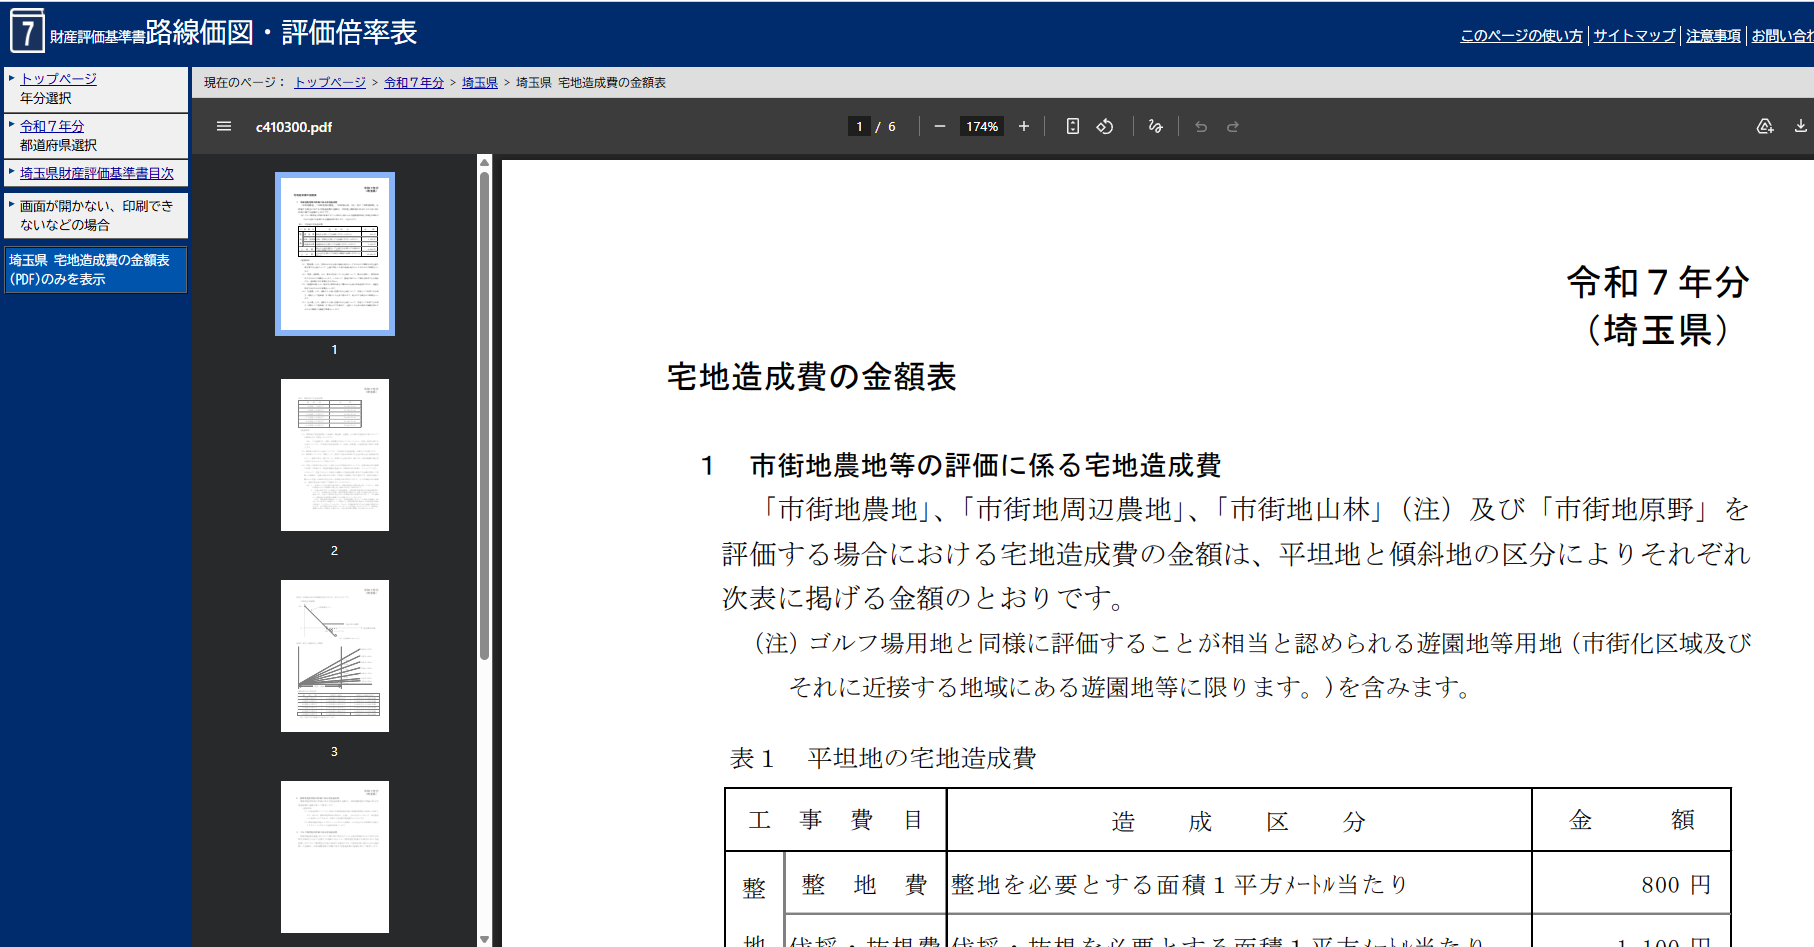Open サイトマップ link in header
Screen dimensions: 1814x947
coord(1634,36)
